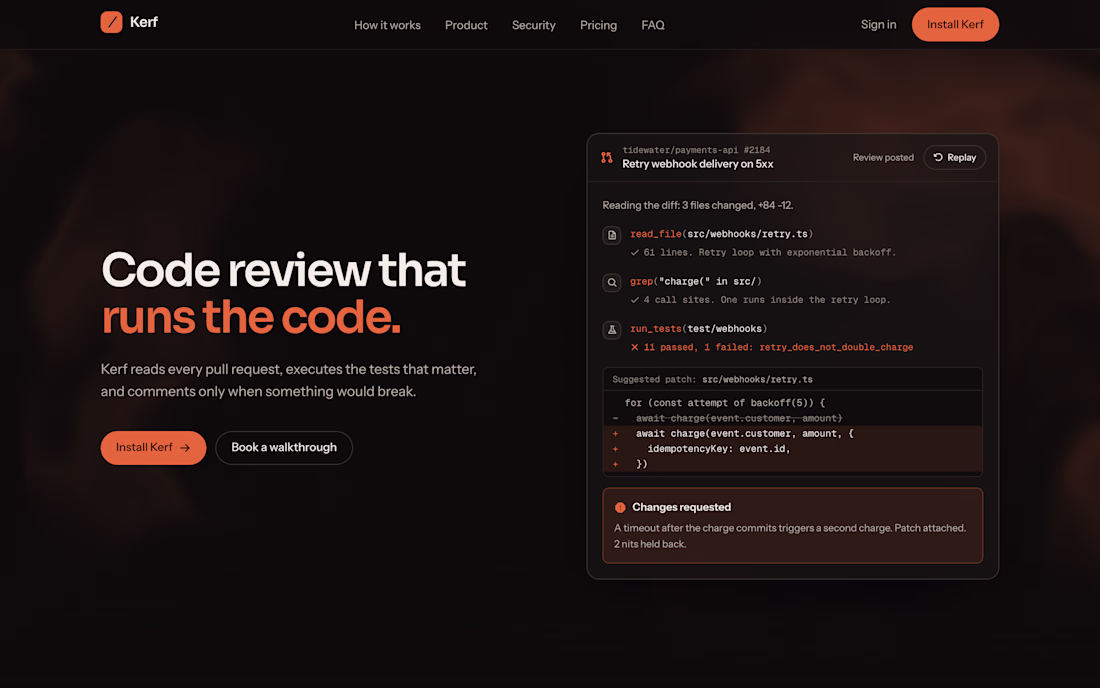Viewport: 1100px width, 688px height.
Task: Click Book a walkthrough button
Action: pyautogui.click(x=284, y=447)
